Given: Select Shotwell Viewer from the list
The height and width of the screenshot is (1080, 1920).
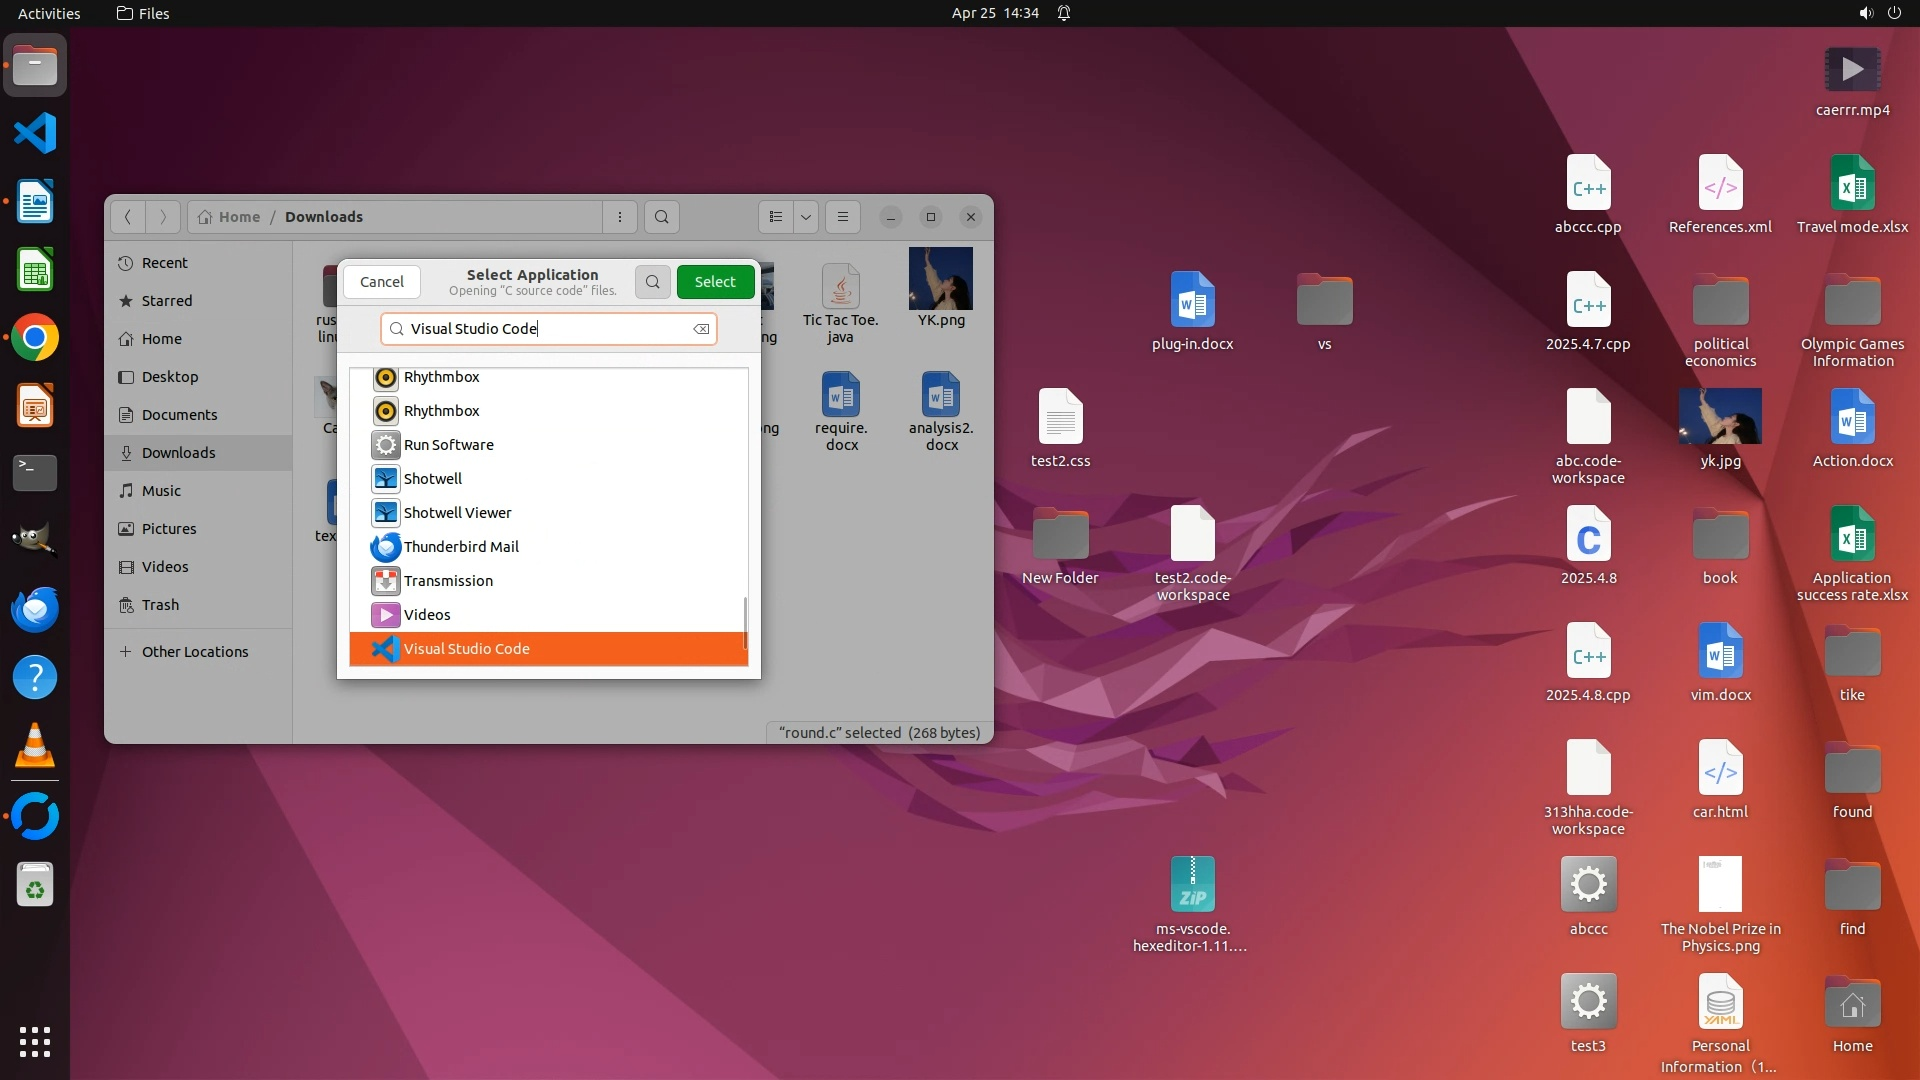Looking at the screenshot, I should click(x=456, y=513).
